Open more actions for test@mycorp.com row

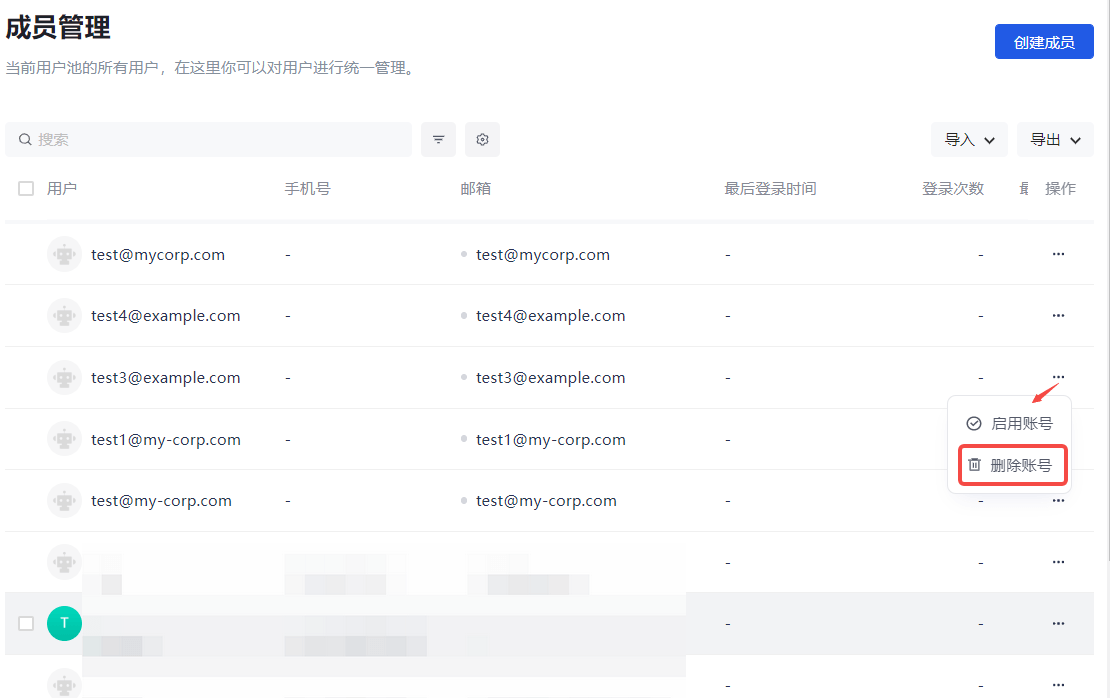tap(1058, 254)
